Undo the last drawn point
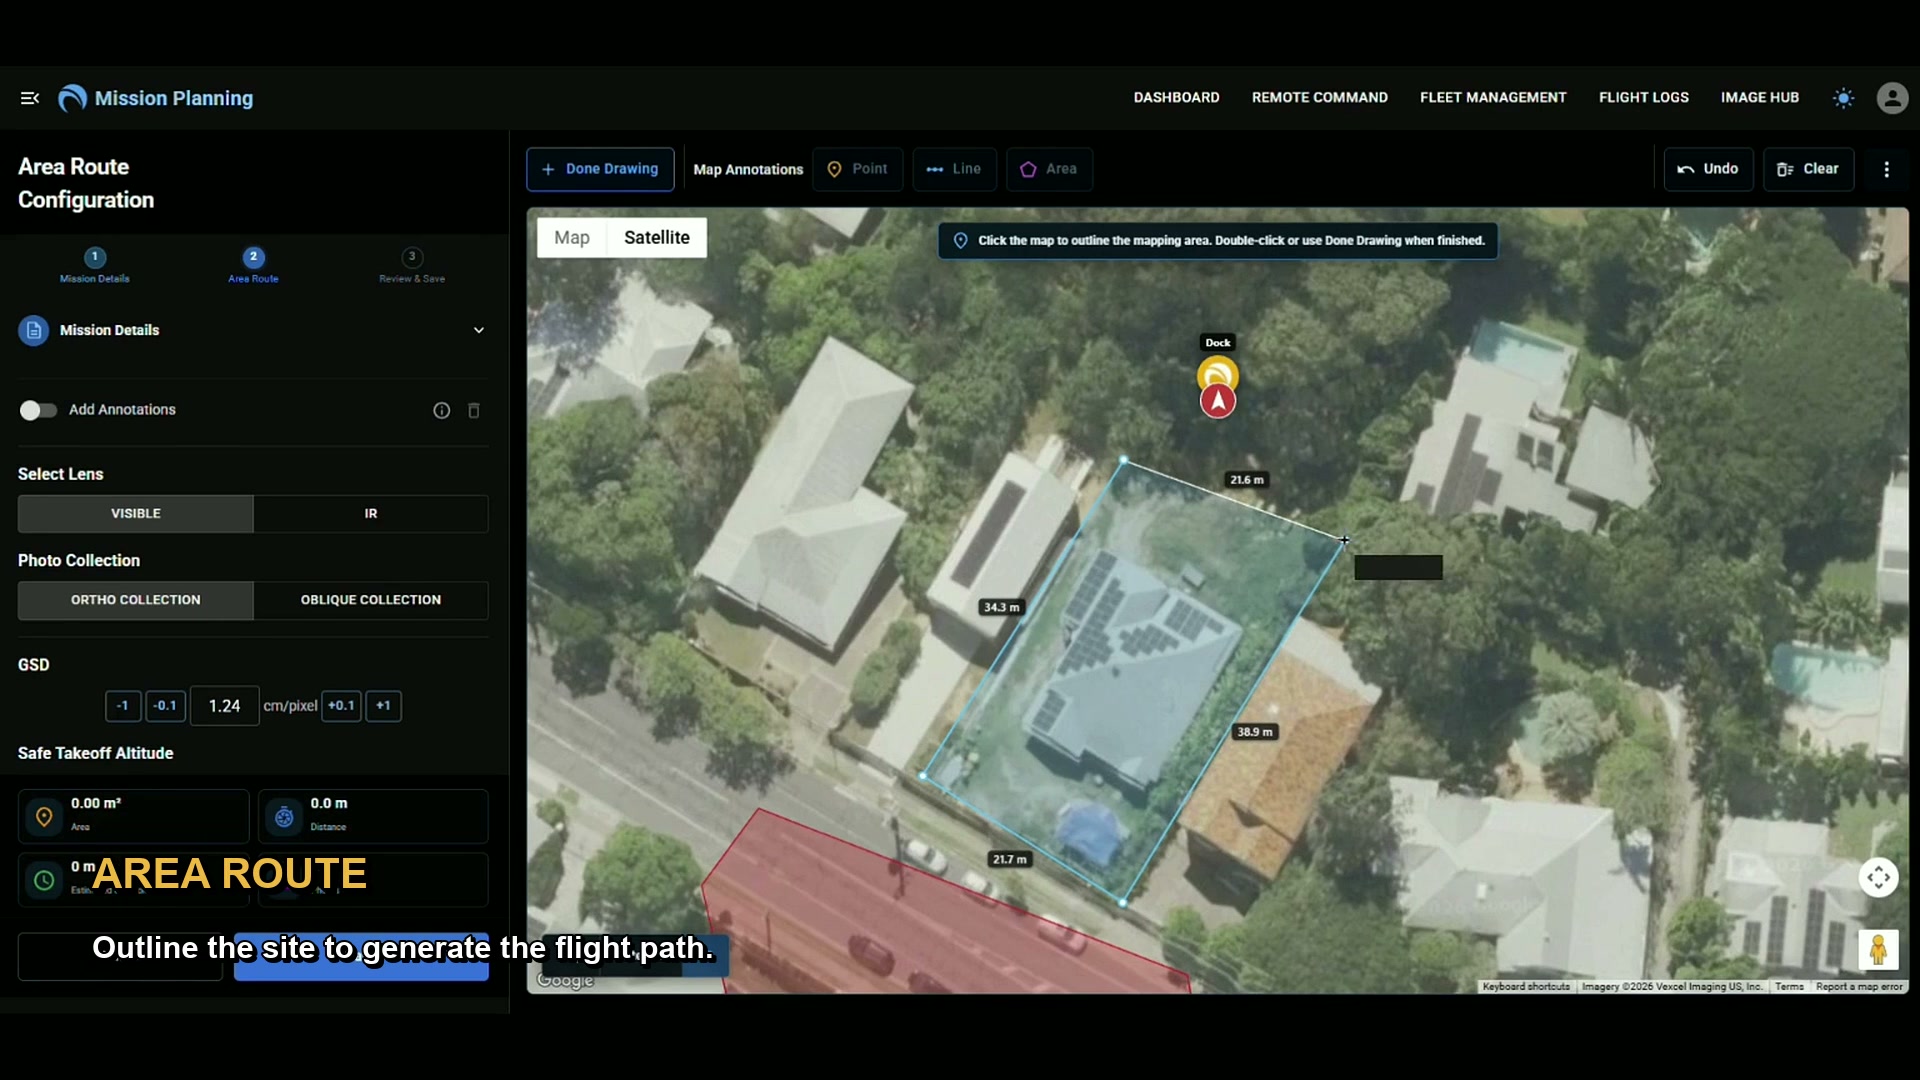Screen dimensions: 1920x1080 click(1708, 170)
